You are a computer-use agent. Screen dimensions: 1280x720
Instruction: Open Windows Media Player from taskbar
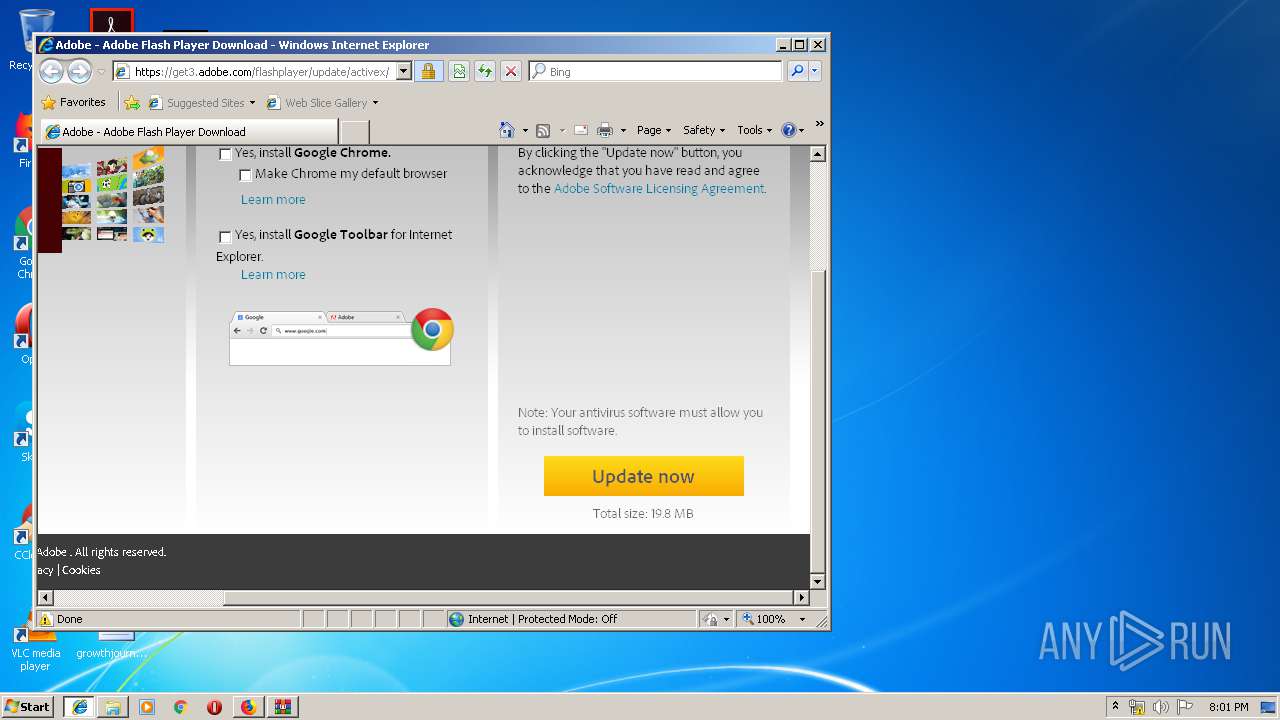[x=147, y=707]
